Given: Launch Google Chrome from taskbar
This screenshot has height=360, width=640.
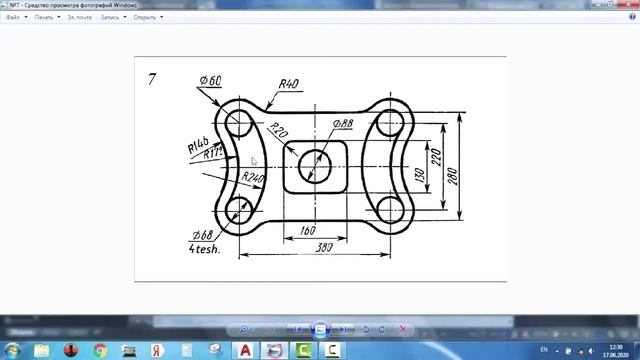Looking at the screenshot, I should pos(100,351).
